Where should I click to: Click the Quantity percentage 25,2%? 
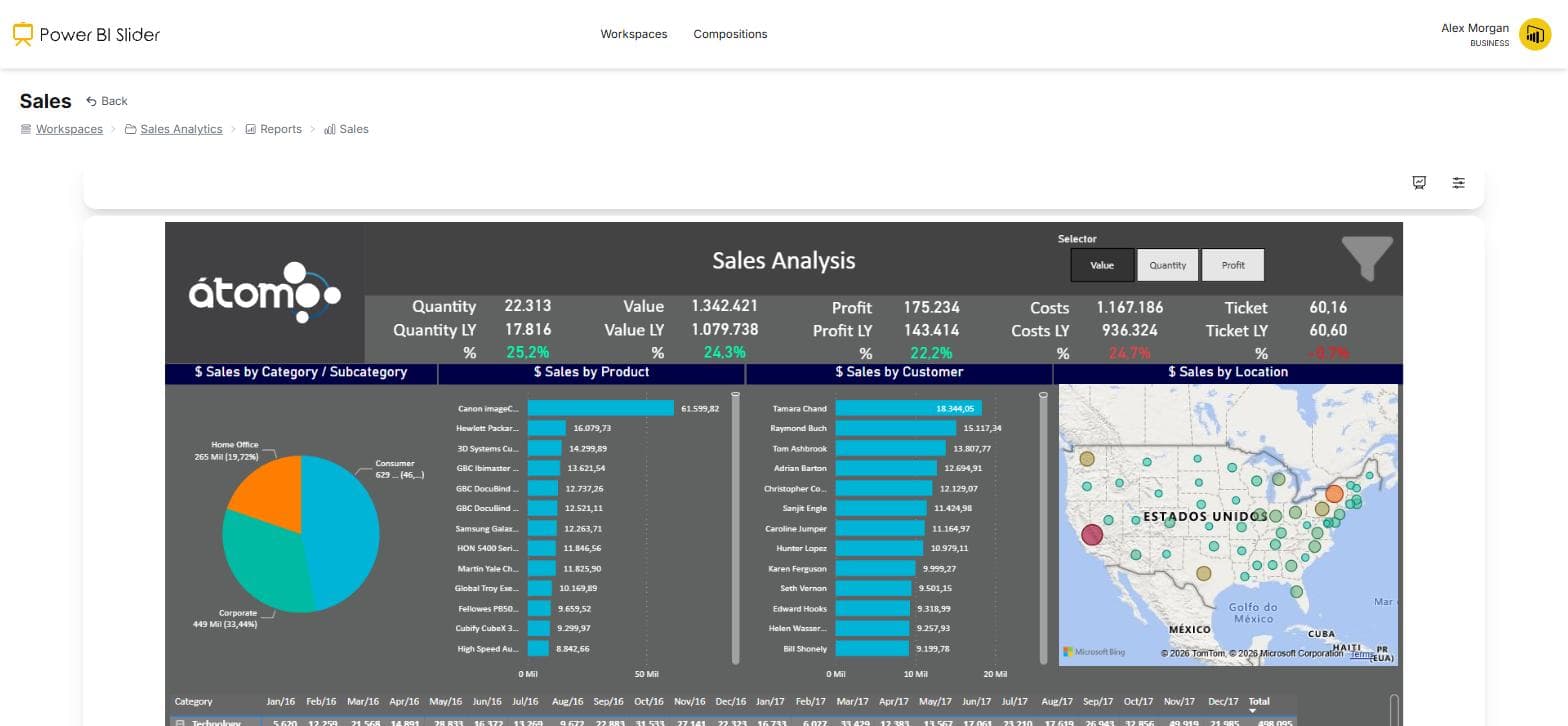pos(528,352)
